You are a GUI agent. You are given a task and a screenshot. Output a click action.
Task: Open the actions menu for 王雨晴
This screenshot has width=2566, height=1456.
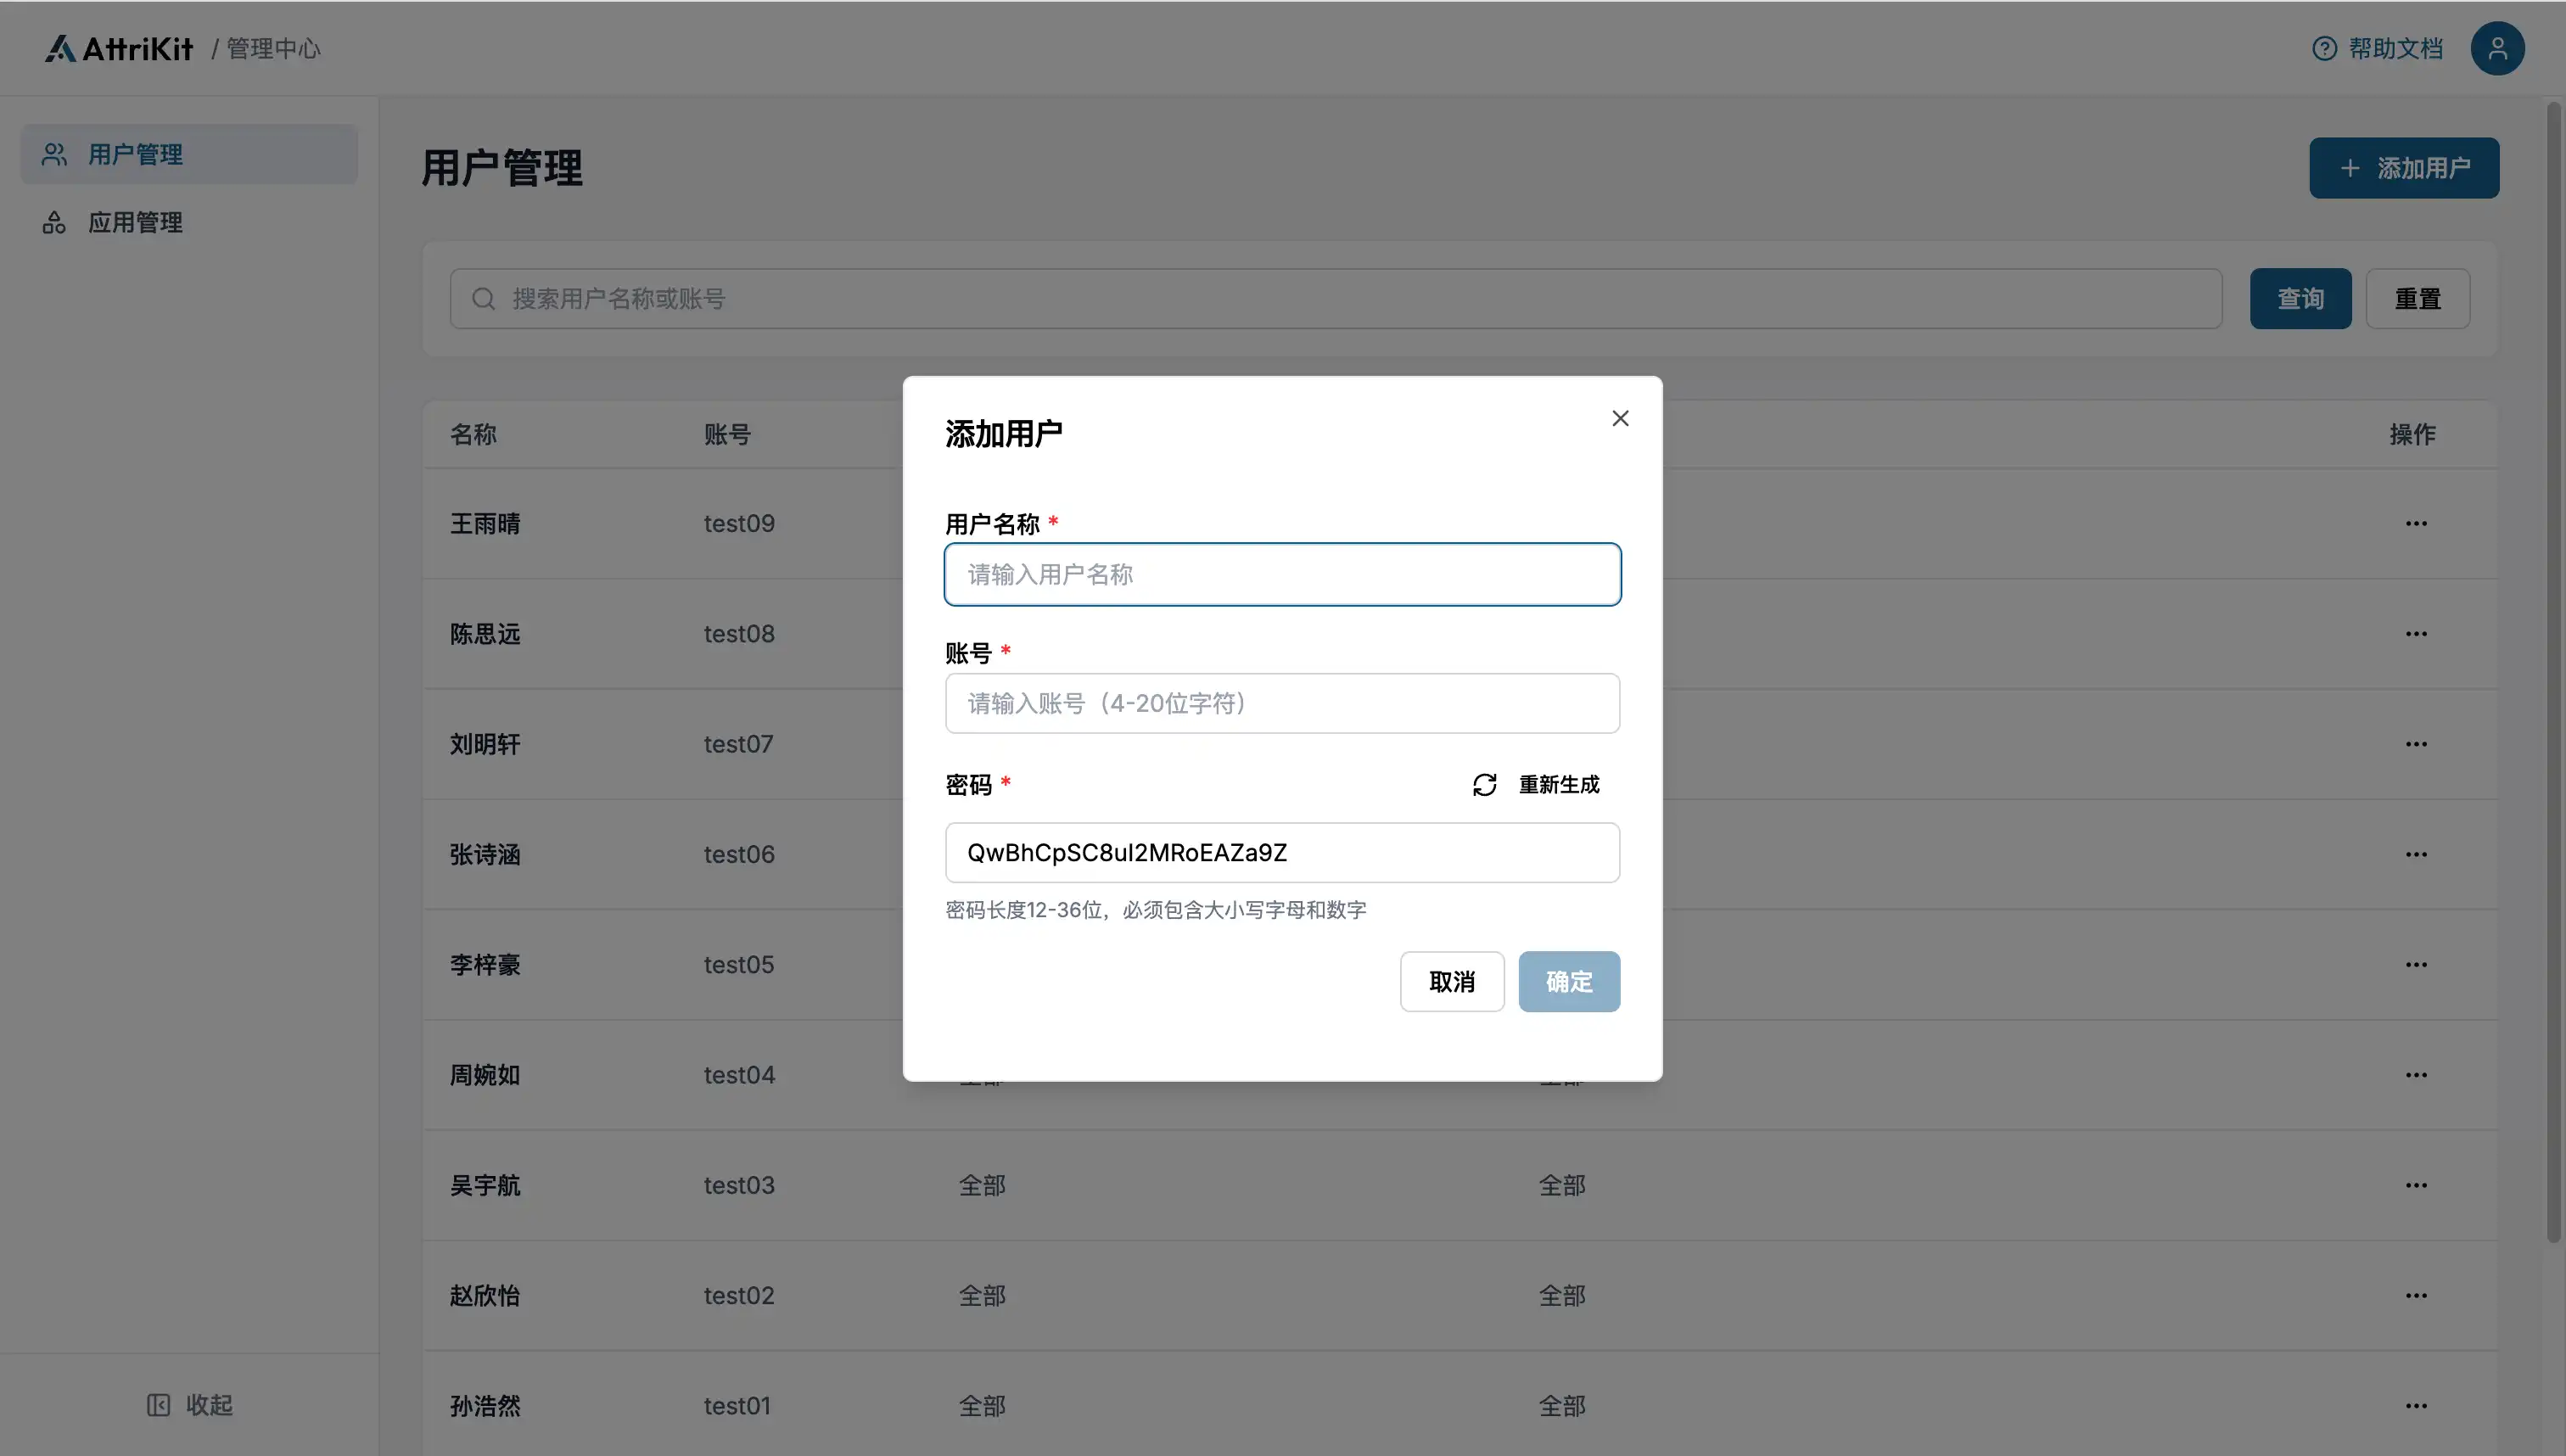coord(2416,524)
